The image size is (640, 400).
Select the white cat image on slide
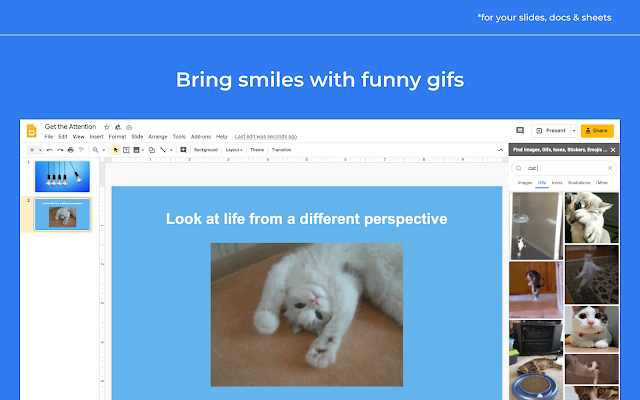[307, 315]
